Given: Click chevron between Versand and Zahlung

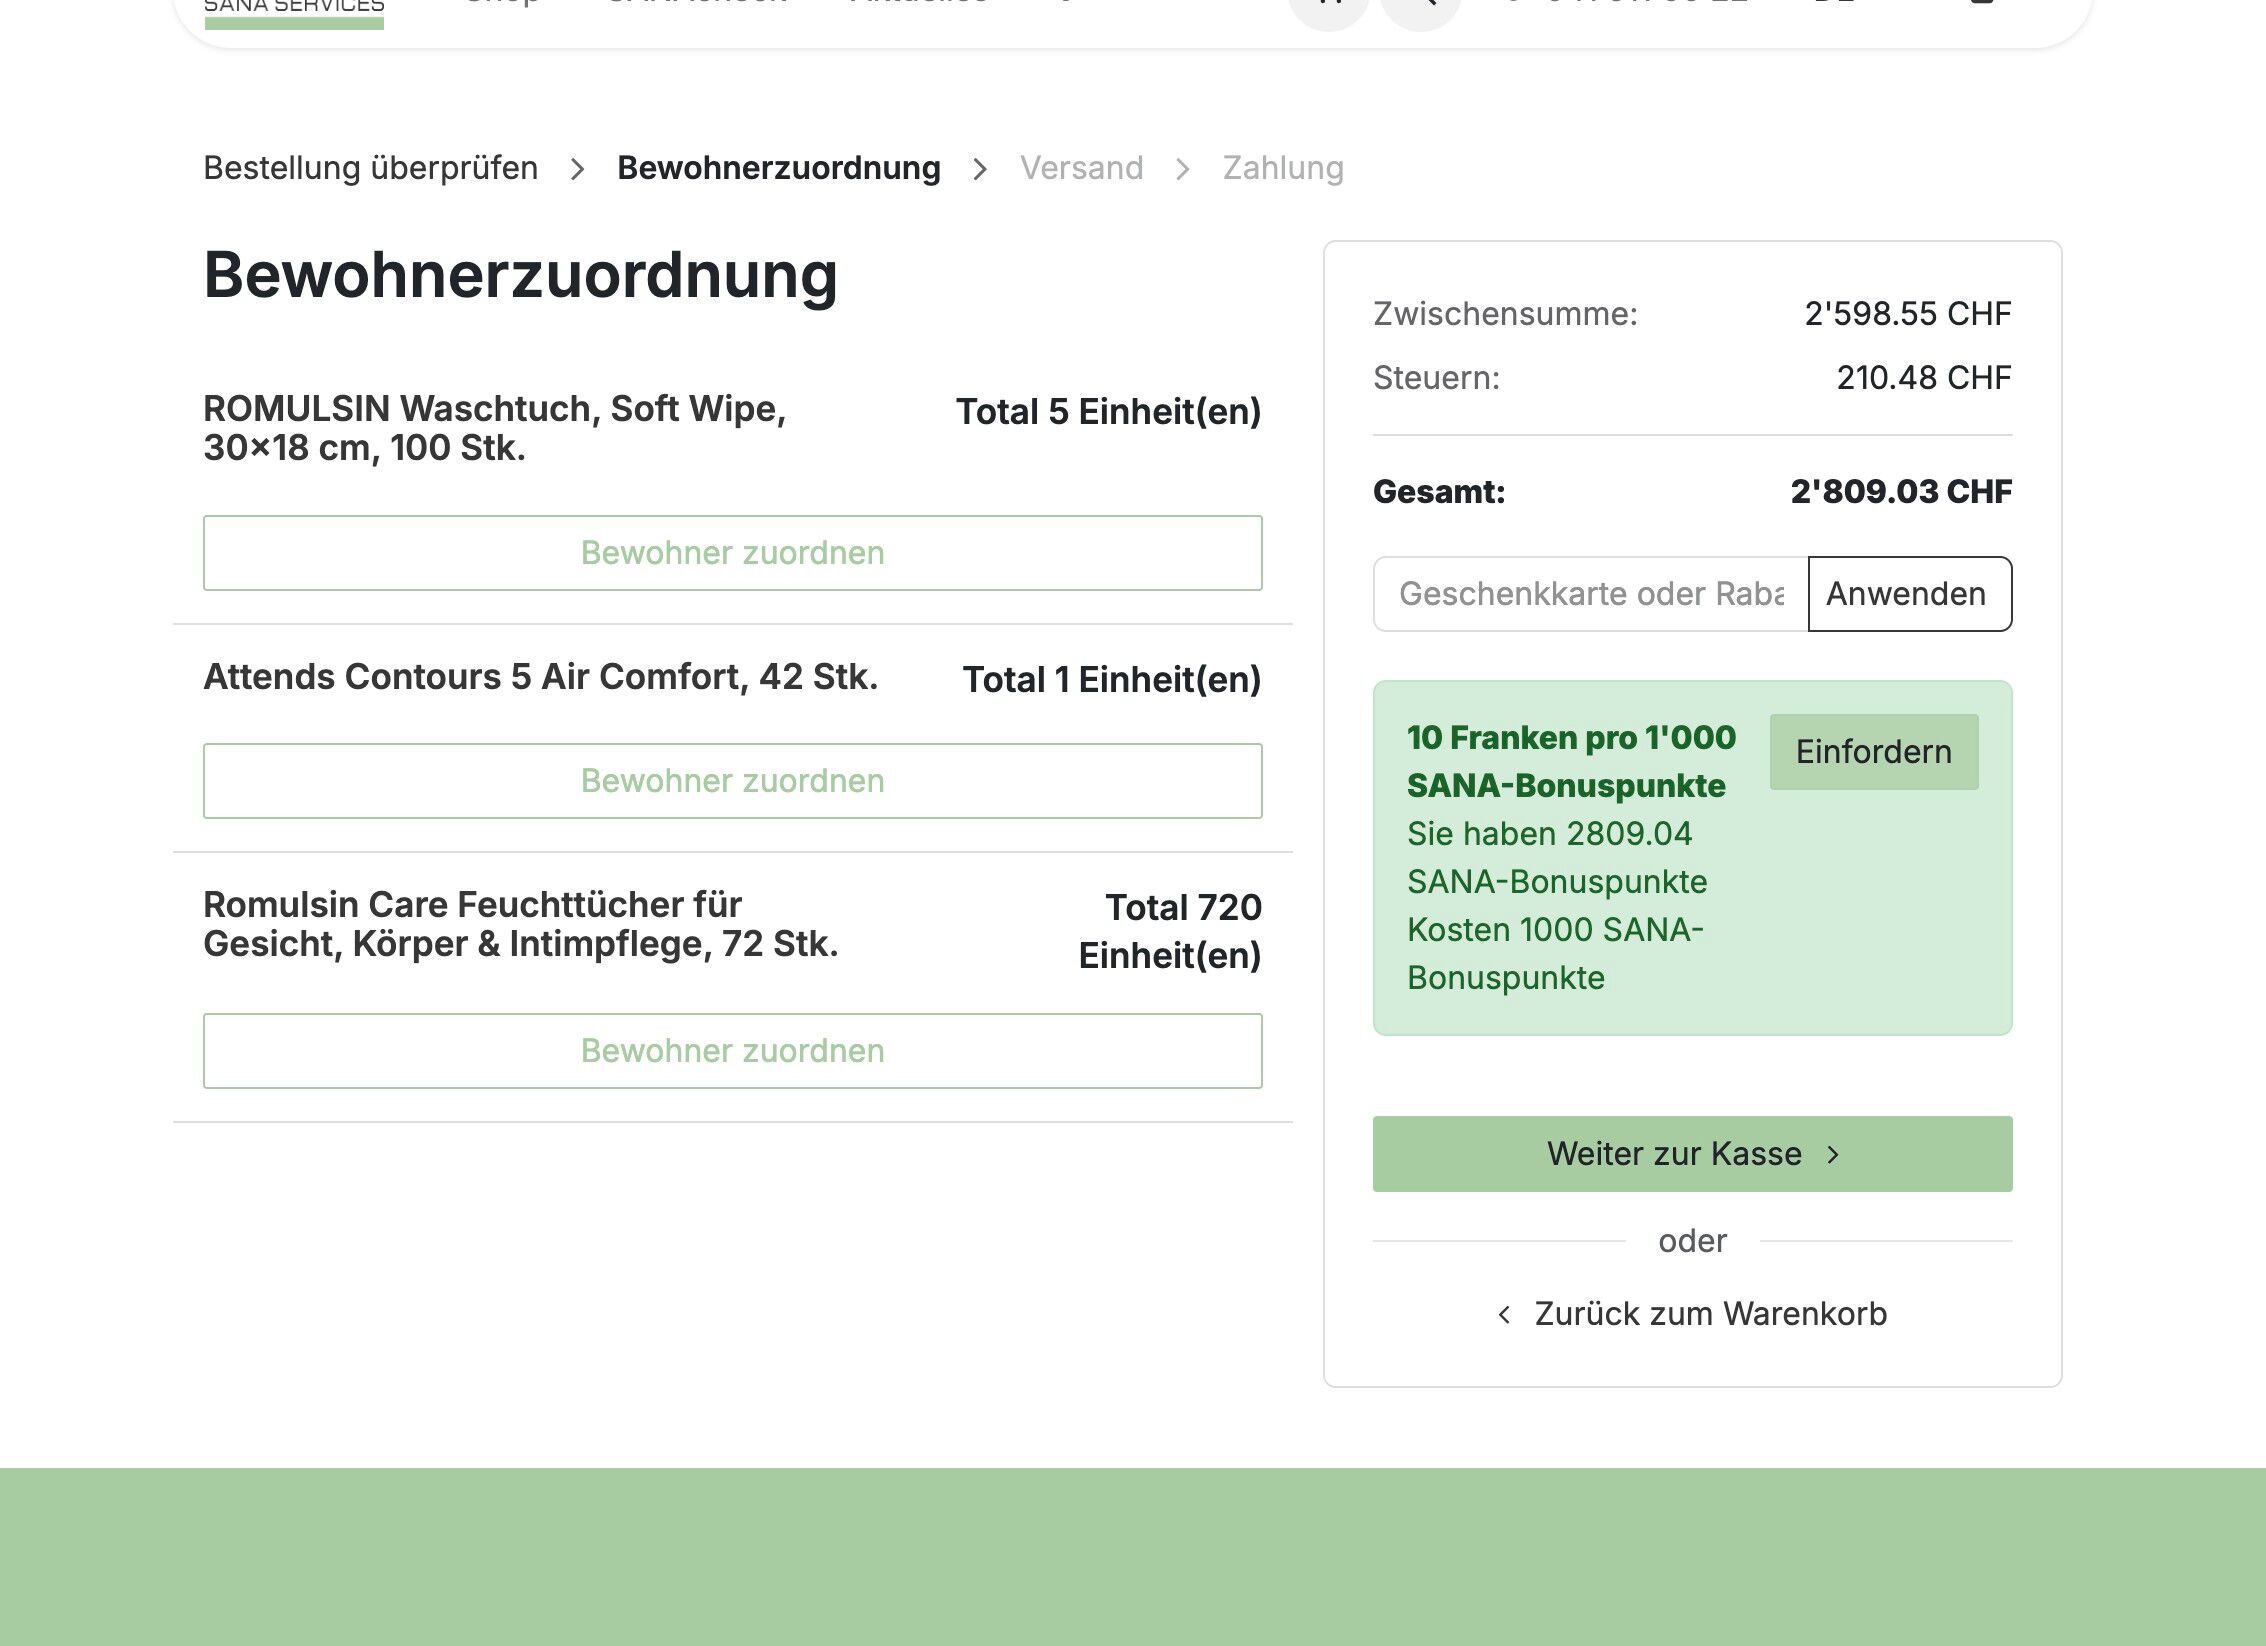Looking at the screenshot, I should pyautogui.click(x=1183, y=169).
